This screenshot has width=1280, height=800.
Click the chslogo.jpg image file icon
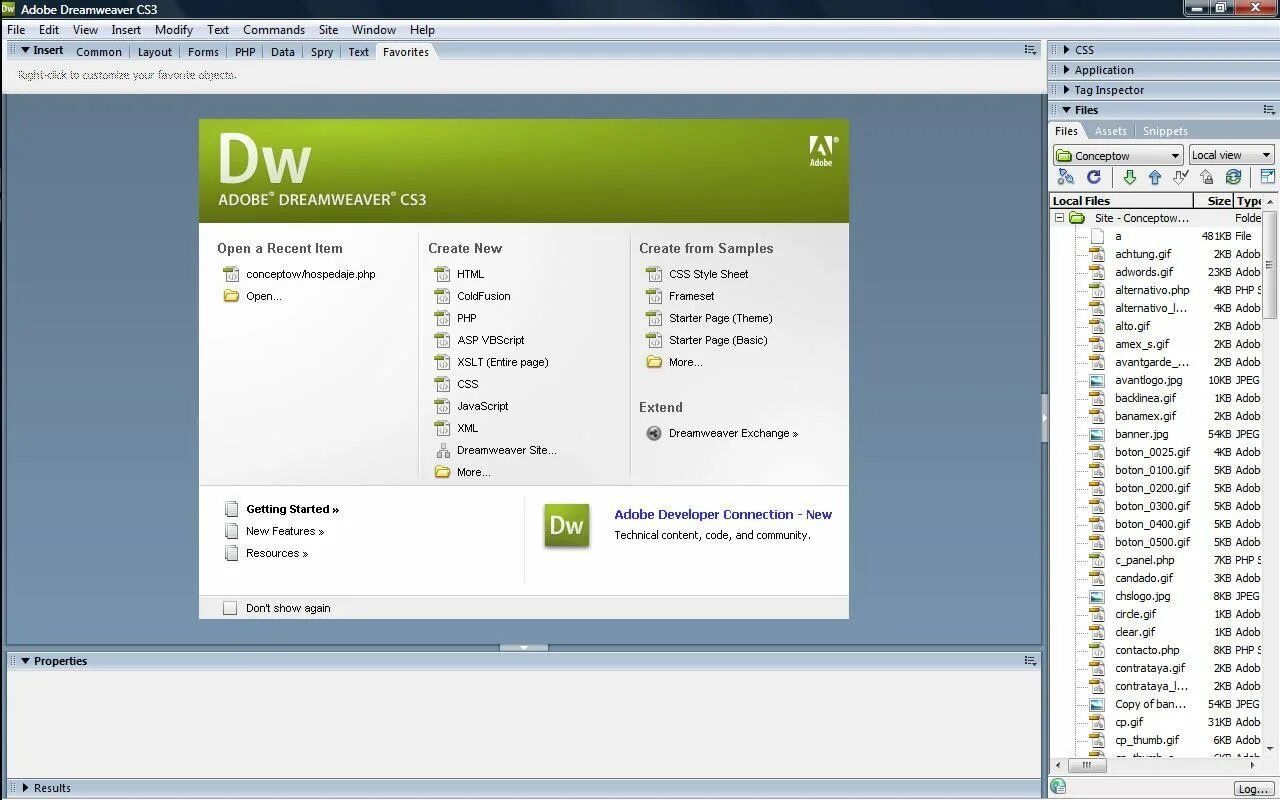click(1097, 596)
